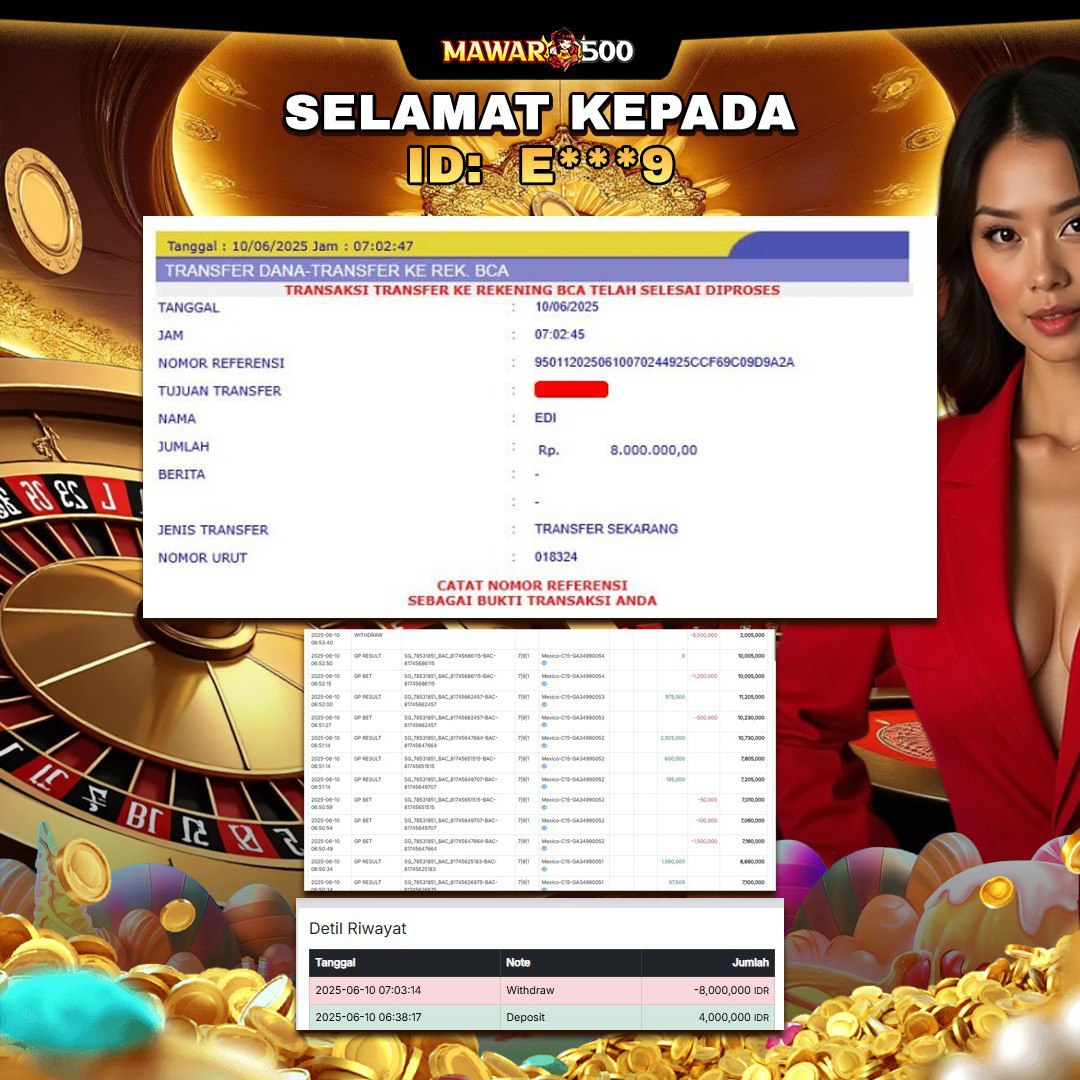Image resolution: width=1080 pixels, height=1080 pixels.
Task: Open the eye icon for the 10,730,000 balance row
Action: (x=544, y=746)
